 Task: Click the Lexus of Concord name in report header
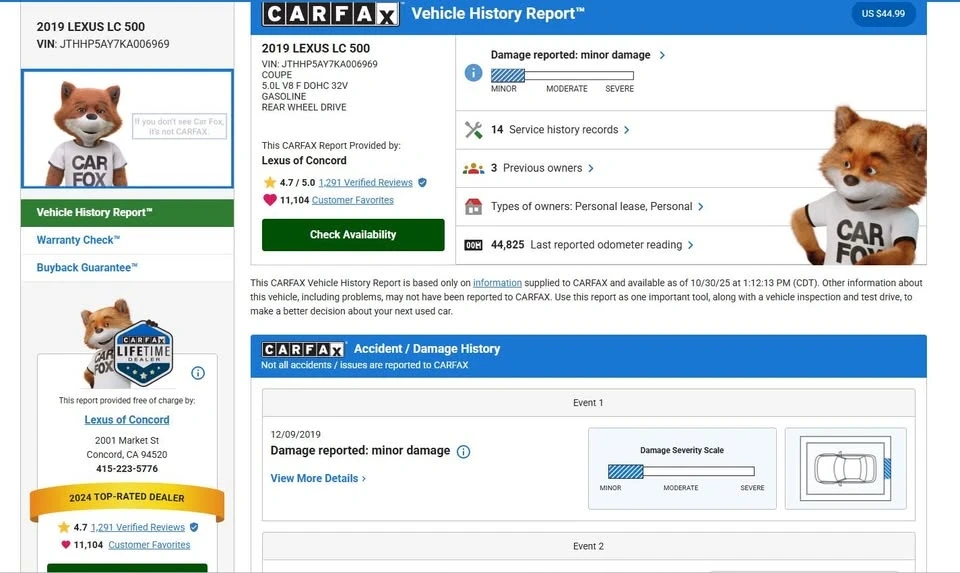pyautogui.click(x=304, y=160)
